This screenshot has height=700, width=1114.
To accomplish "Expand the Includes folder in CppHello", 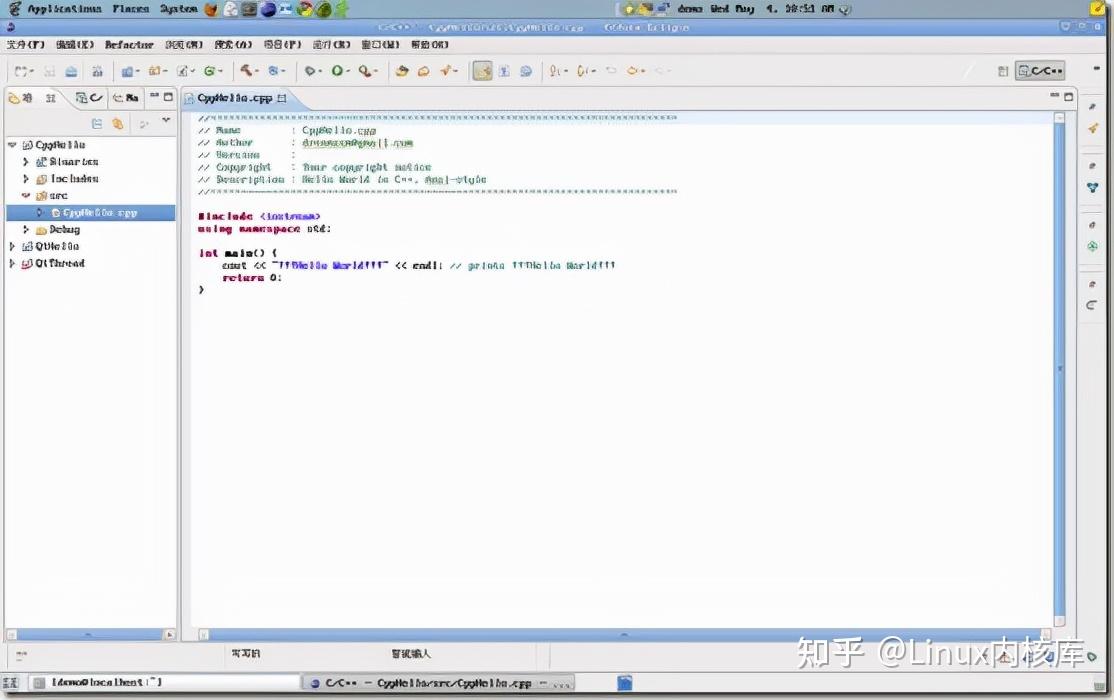I will point(24,178).
